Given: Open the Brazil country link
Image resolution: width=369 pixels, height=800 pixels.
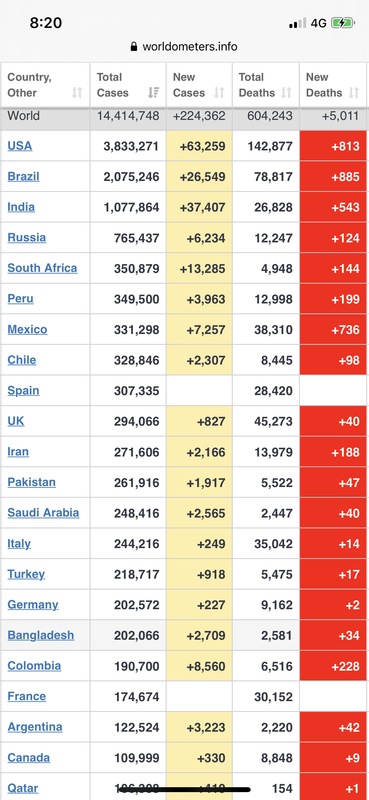Looking at the screenshot, I should point(23,177).
